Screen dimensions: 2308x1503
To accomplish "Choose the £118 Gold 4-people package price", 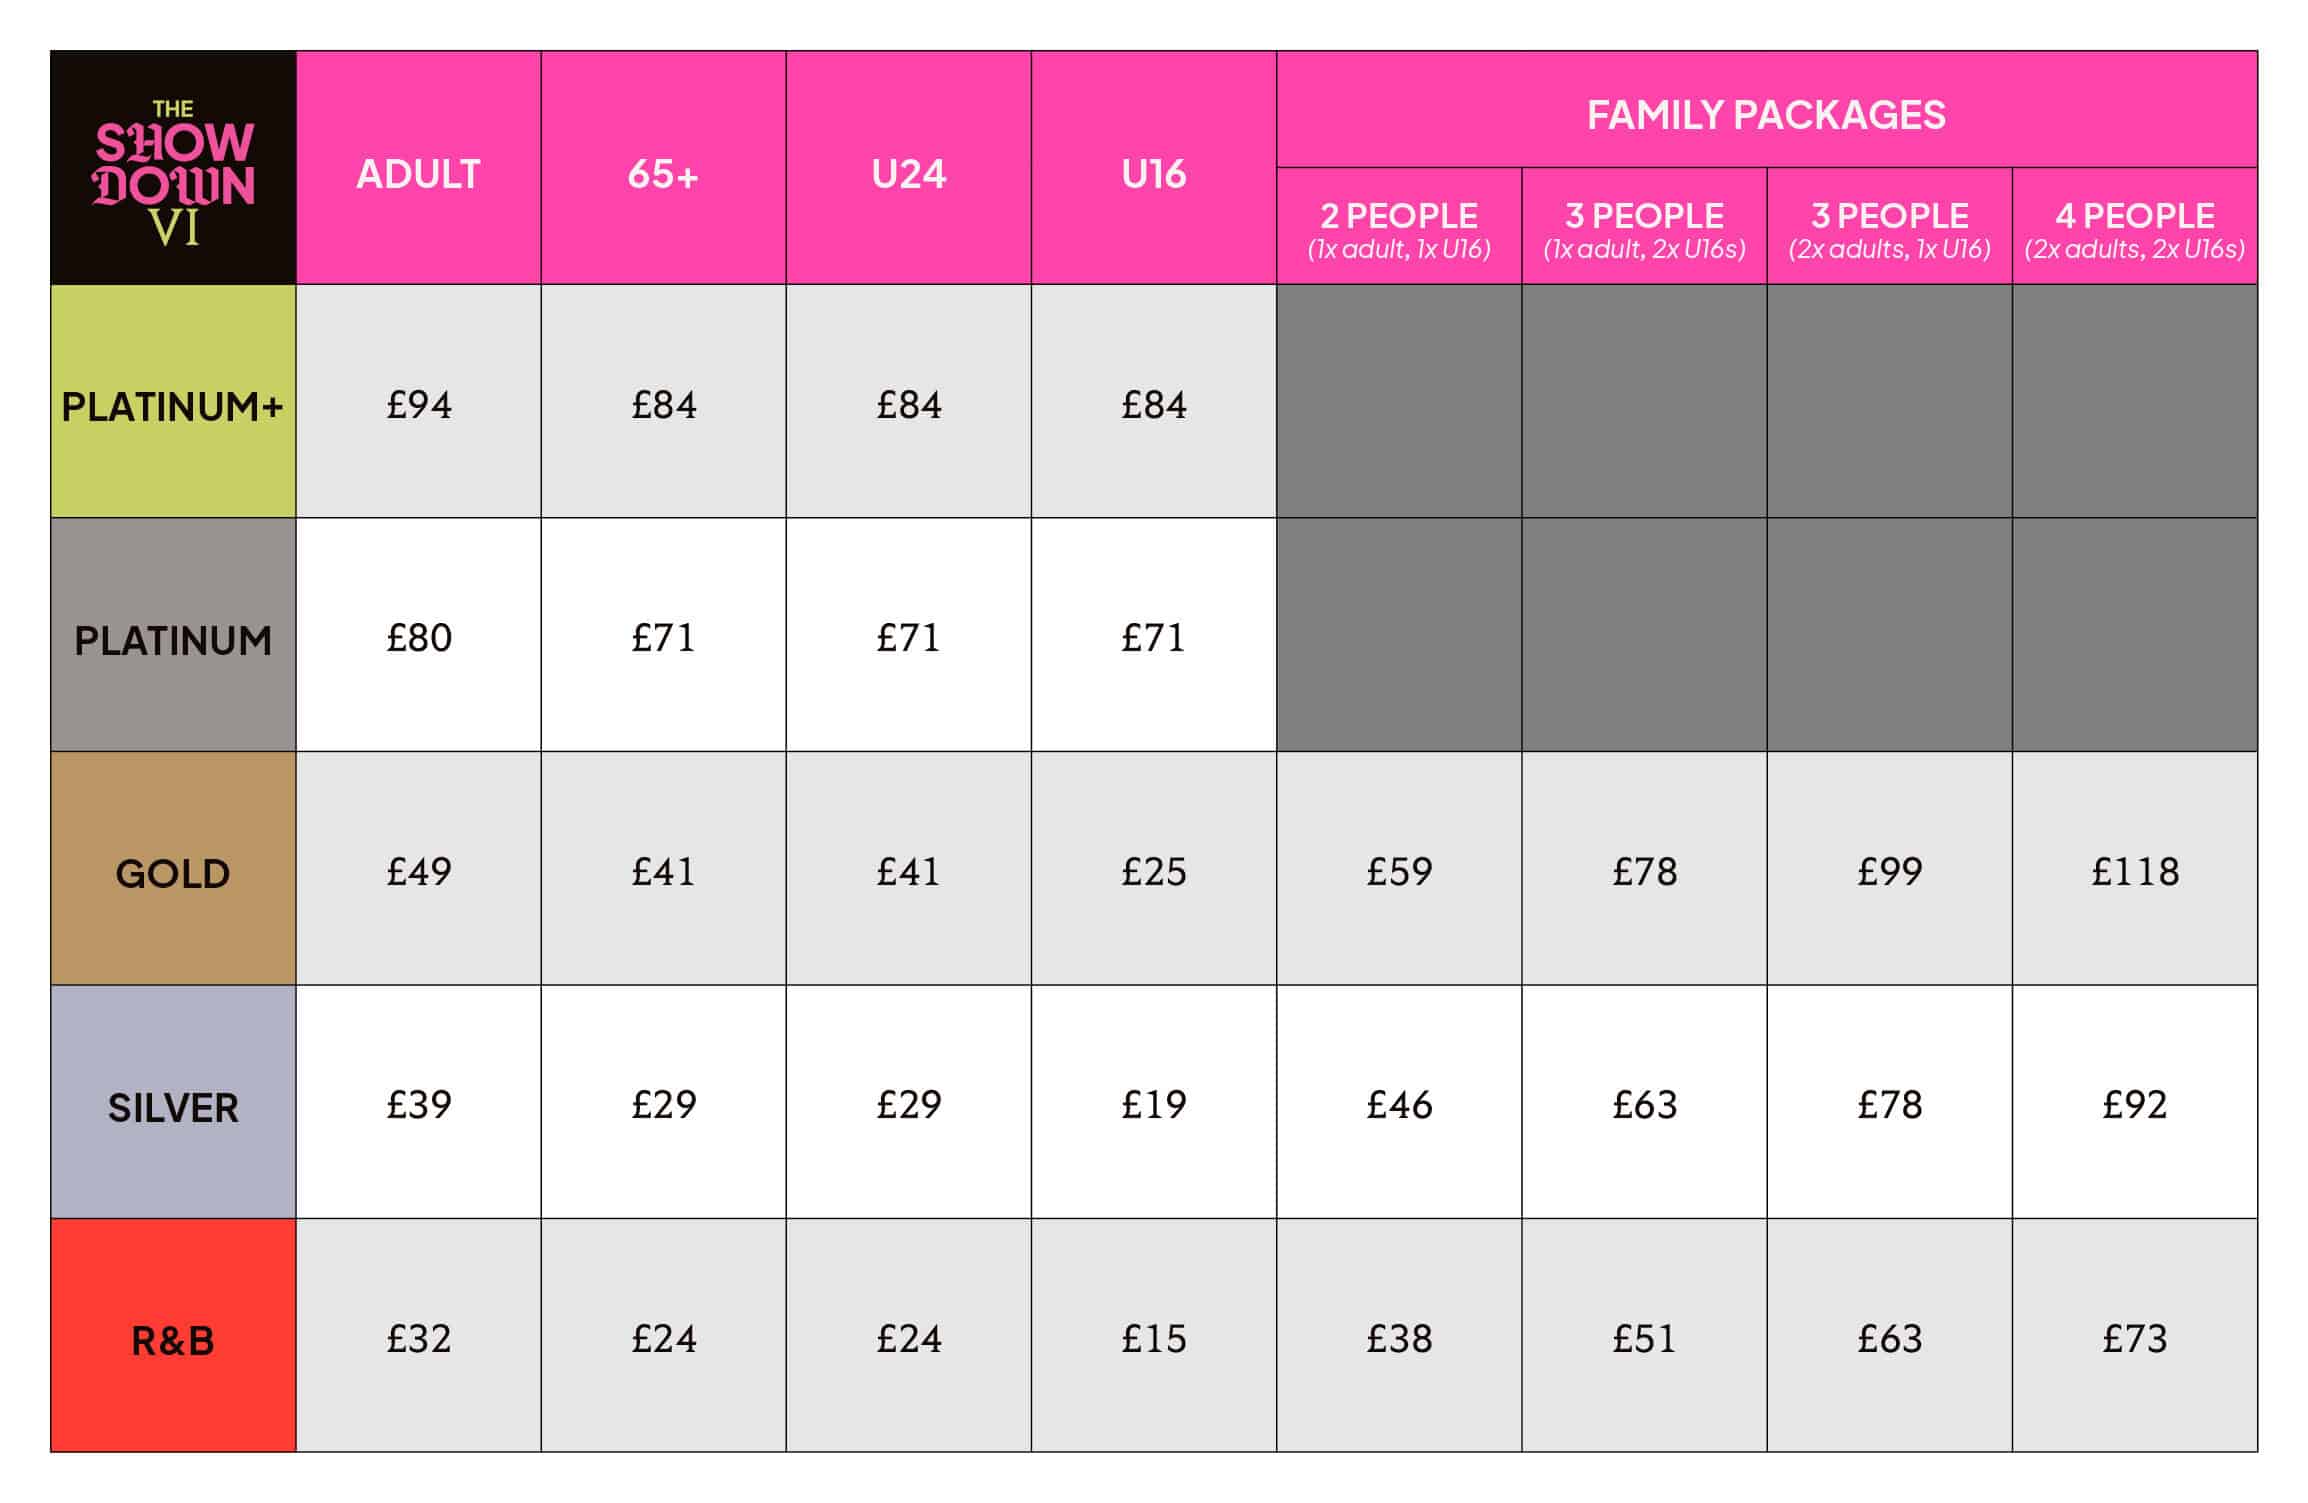I will tap(2134, 872).
